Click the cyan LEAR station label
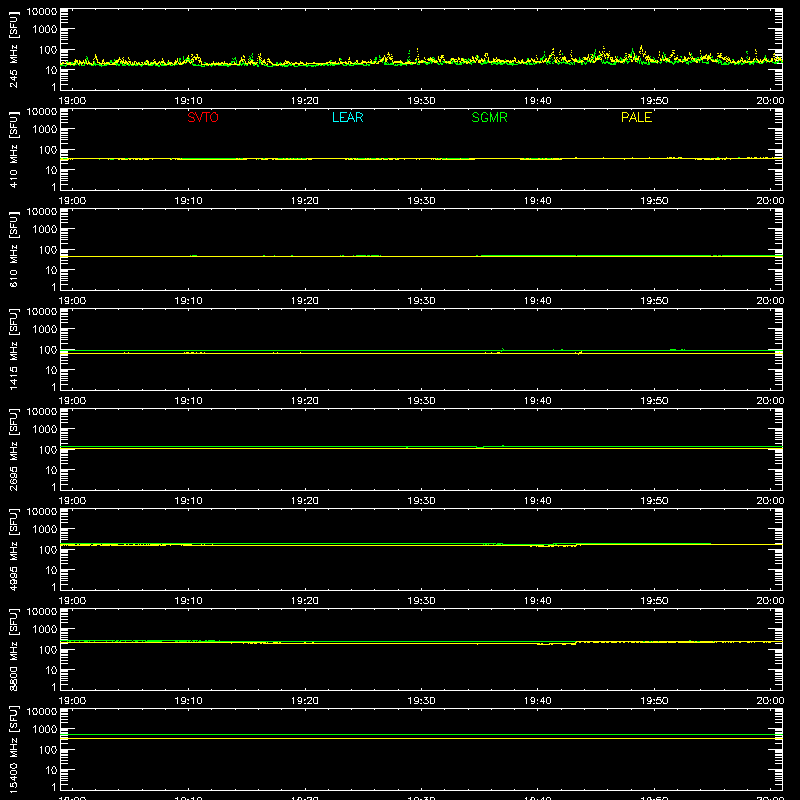 click(347, 117)
